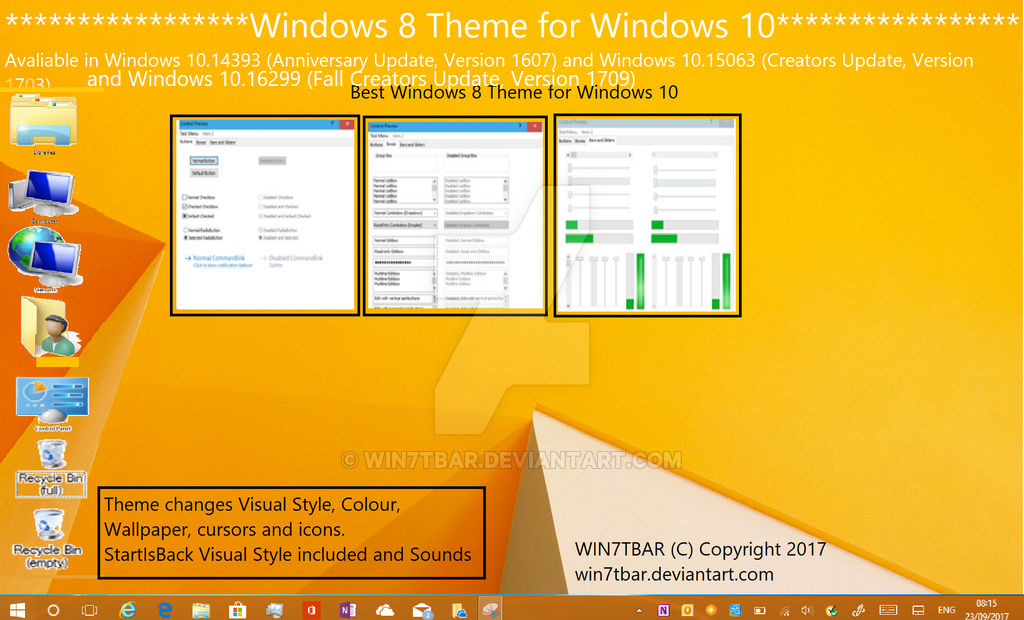The width and height of the screenshot is (1024, 620).
Task: Launch Microsoft Edge from the taskbar
Action: (165, 610)
